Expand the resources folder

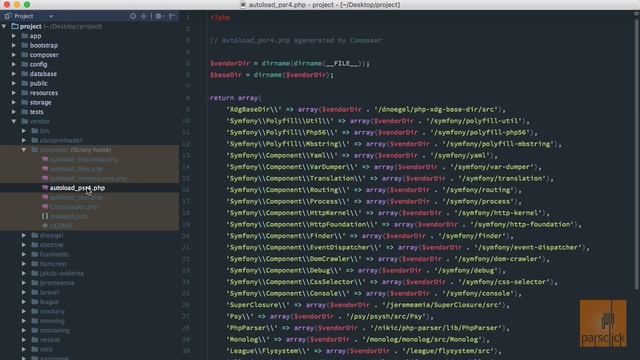14,93
